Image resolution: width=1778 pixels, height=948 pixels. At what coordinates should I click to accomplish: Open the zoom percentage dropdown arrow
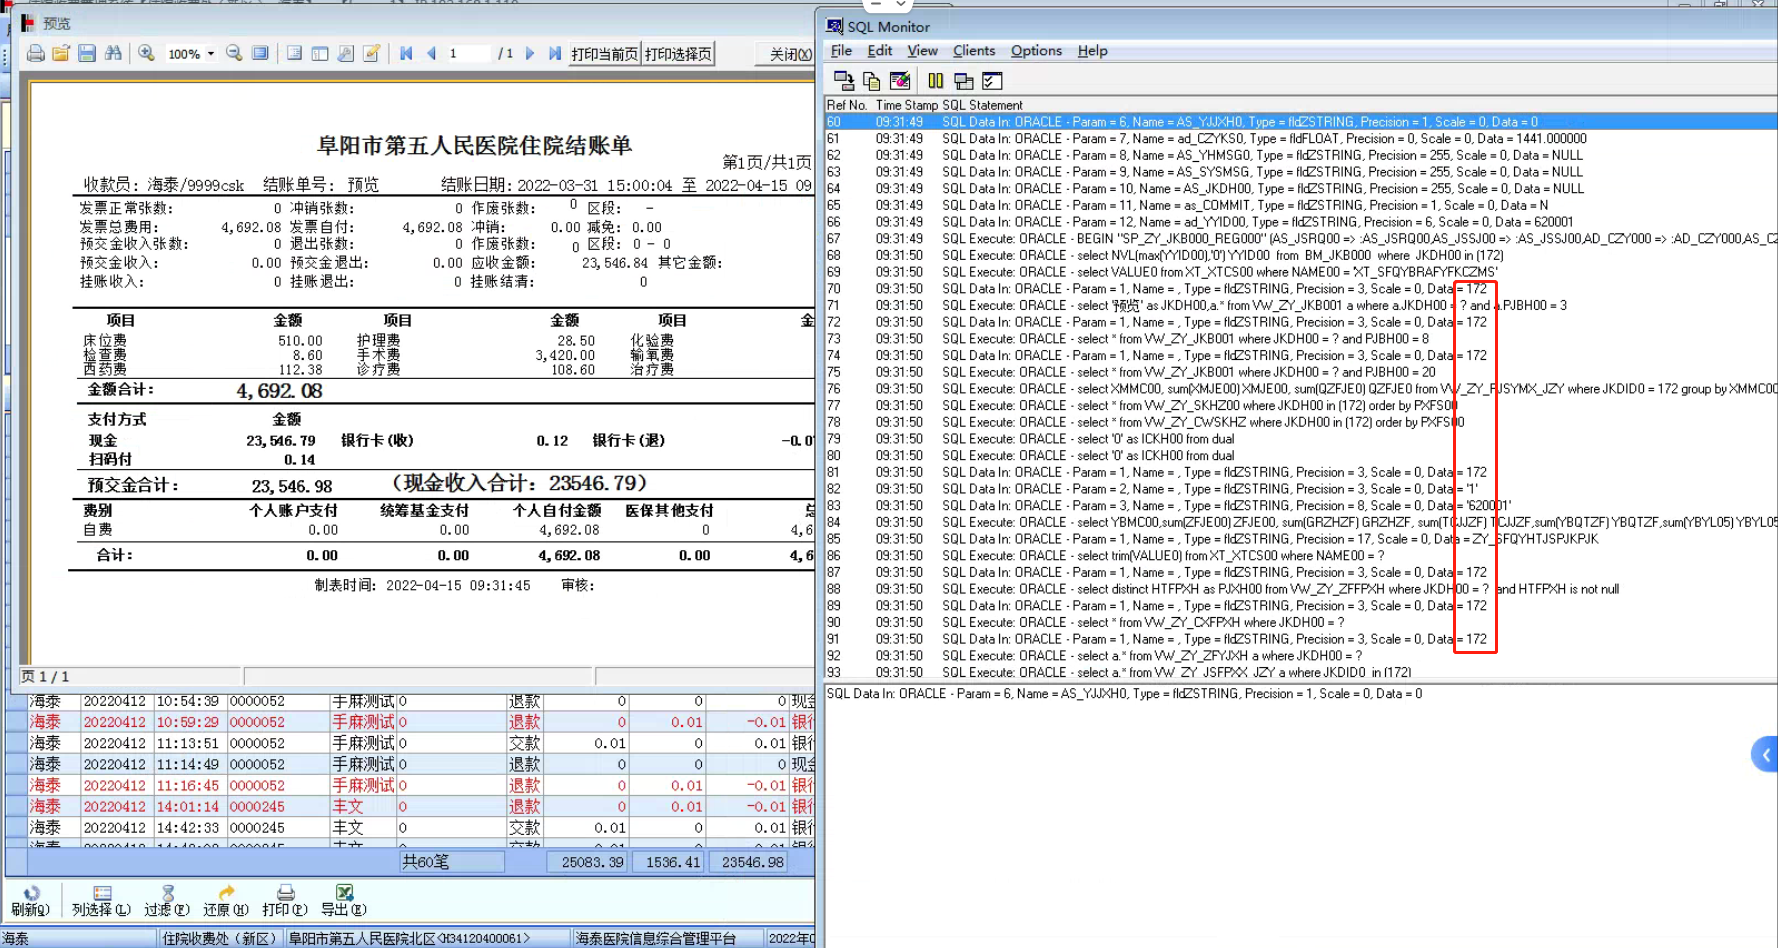[211, 54]
